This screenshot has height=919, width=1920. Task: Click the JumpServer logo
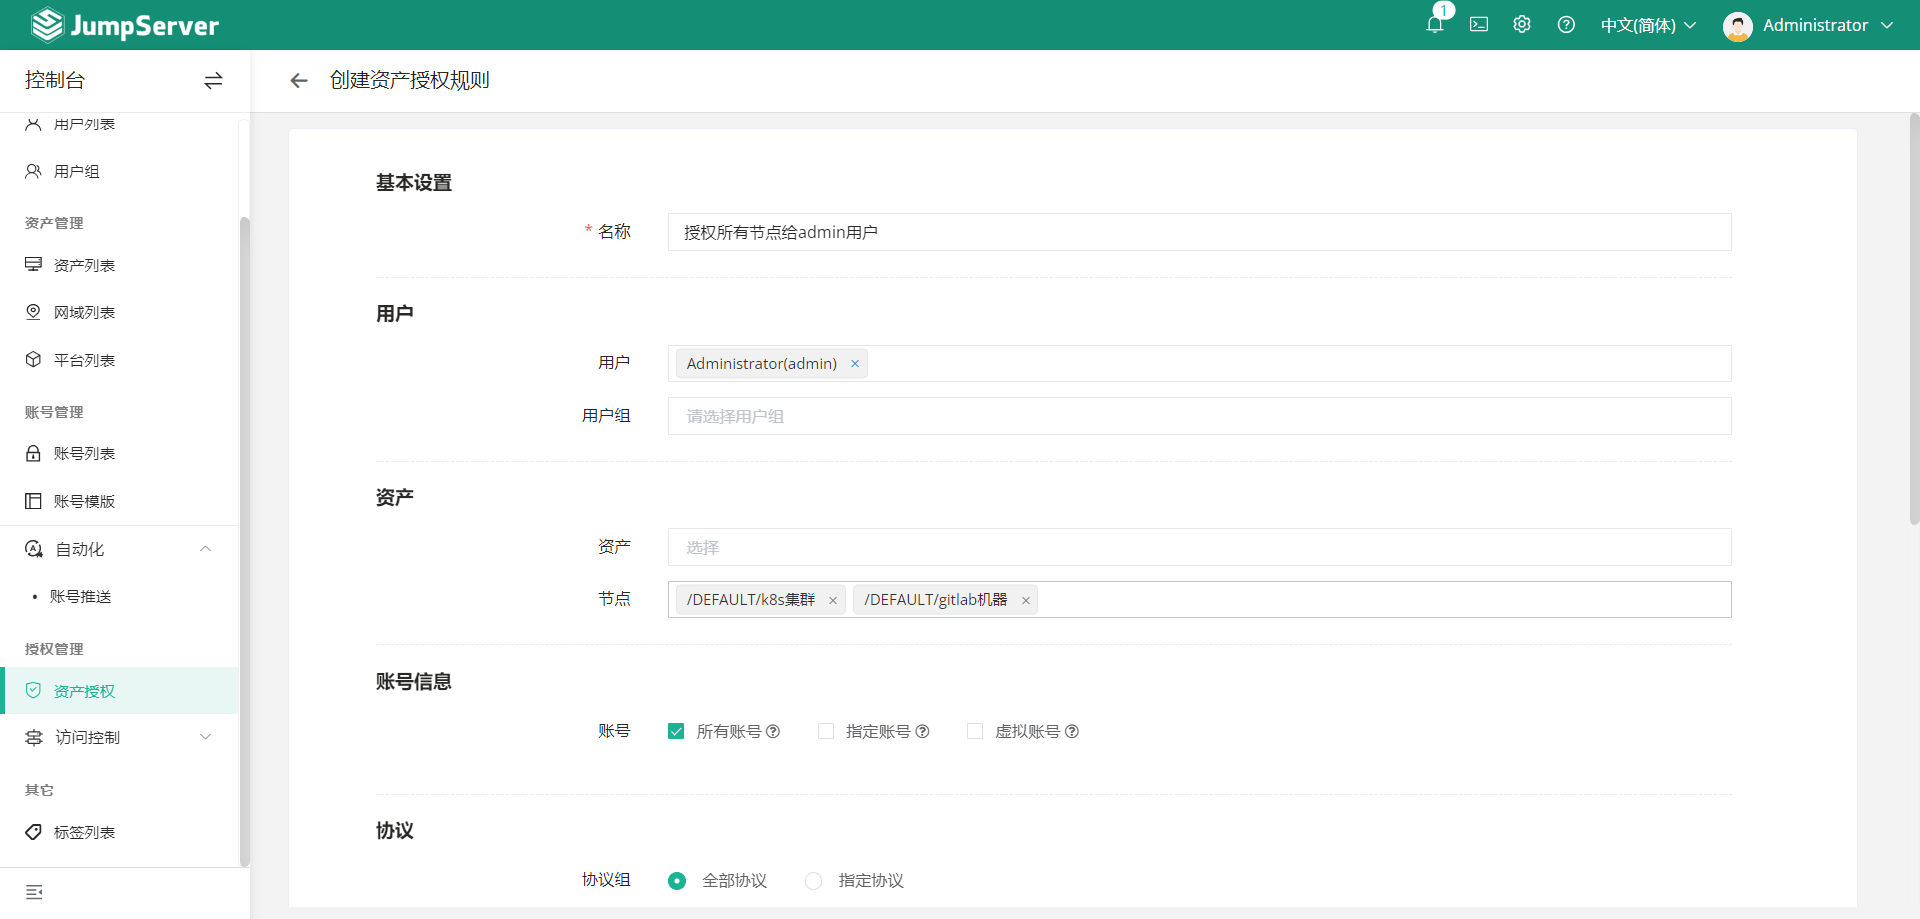[125, 25]
